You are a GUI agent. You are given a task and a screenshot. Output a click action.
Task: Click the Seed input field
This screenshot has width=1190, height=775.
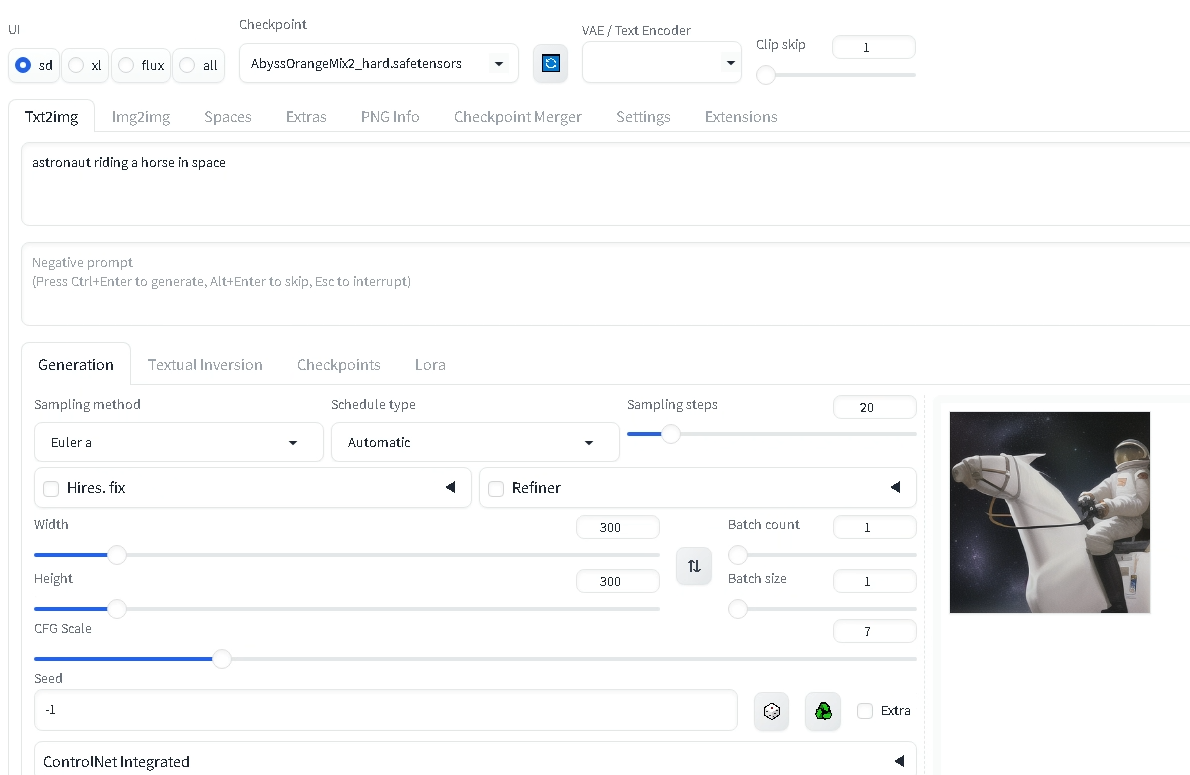point(386,710)
